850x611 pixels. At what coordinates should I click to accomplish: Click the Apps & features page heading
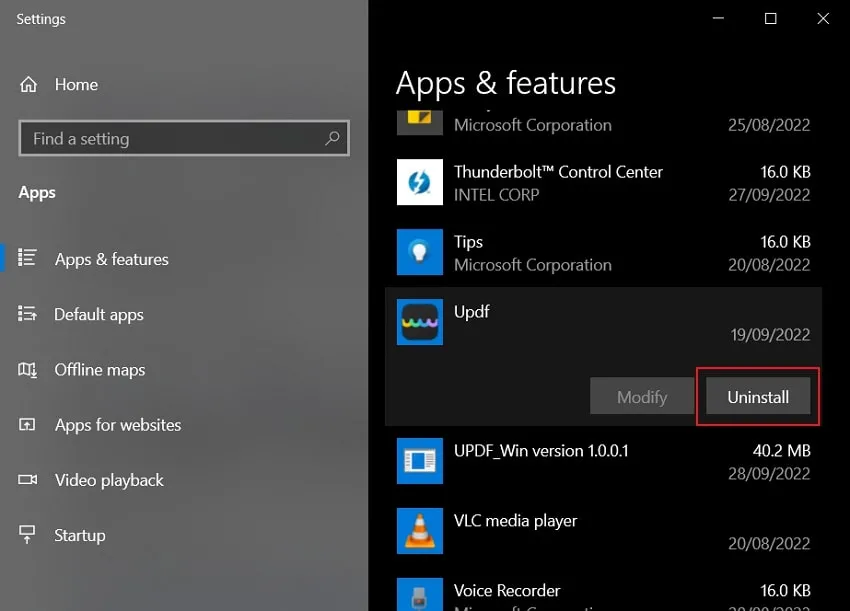505,83
